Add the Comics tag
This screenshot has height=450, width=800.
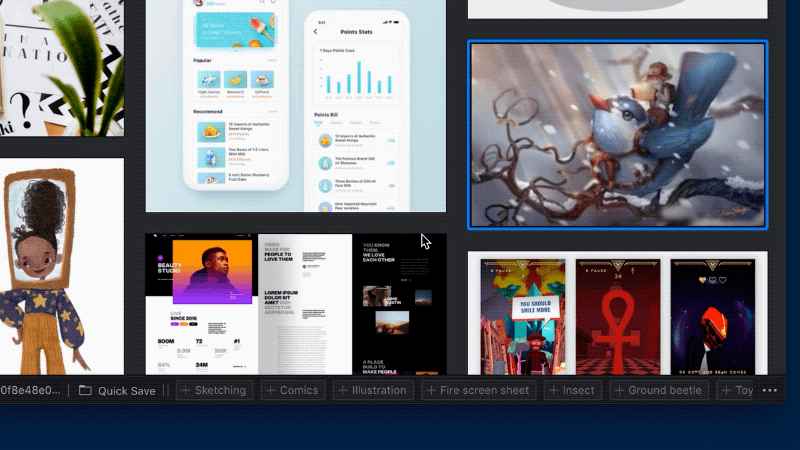[293, 390]
